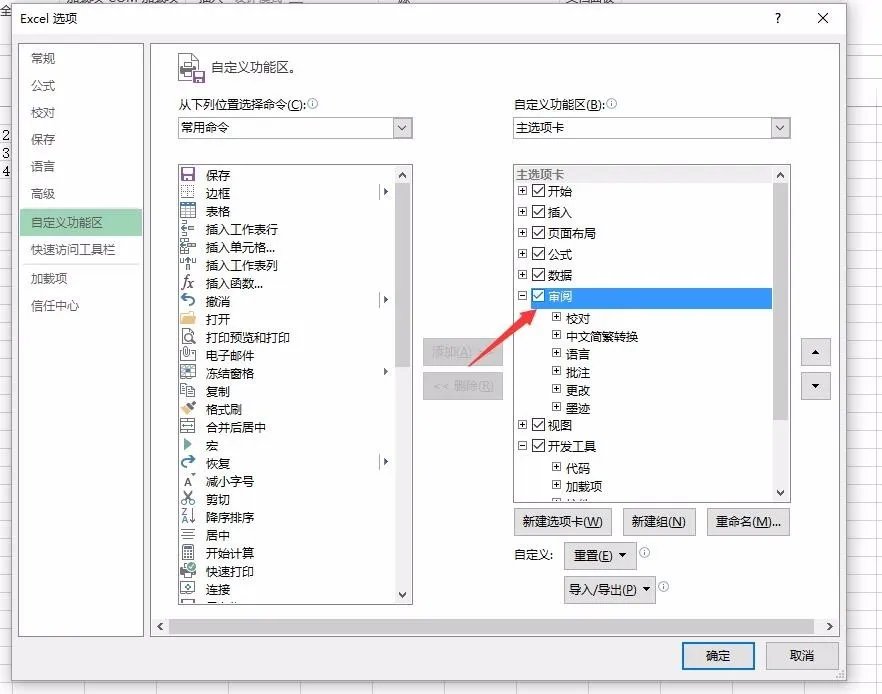Image resolution: width=882 pixels, height=694 pixels.
Task: Select the 插入函数 command icon
Action: pos(190,283)
